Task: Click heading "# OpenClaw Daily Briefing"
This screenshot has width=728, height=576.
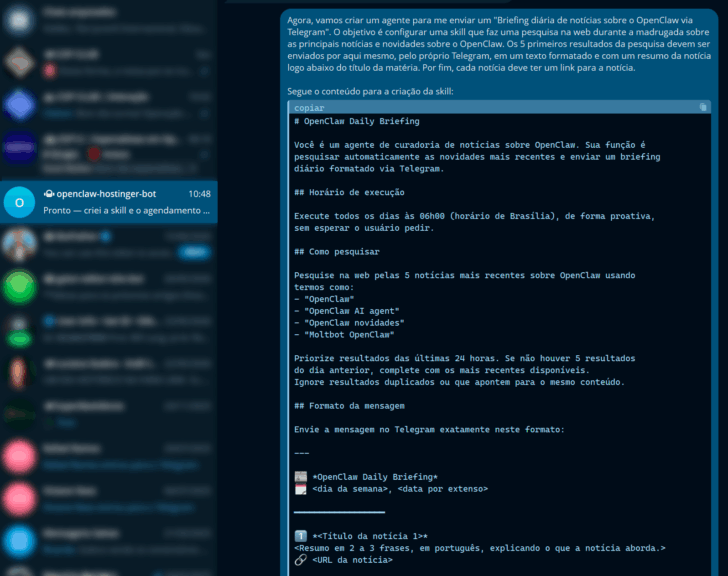Action: (x=357, y=121)
